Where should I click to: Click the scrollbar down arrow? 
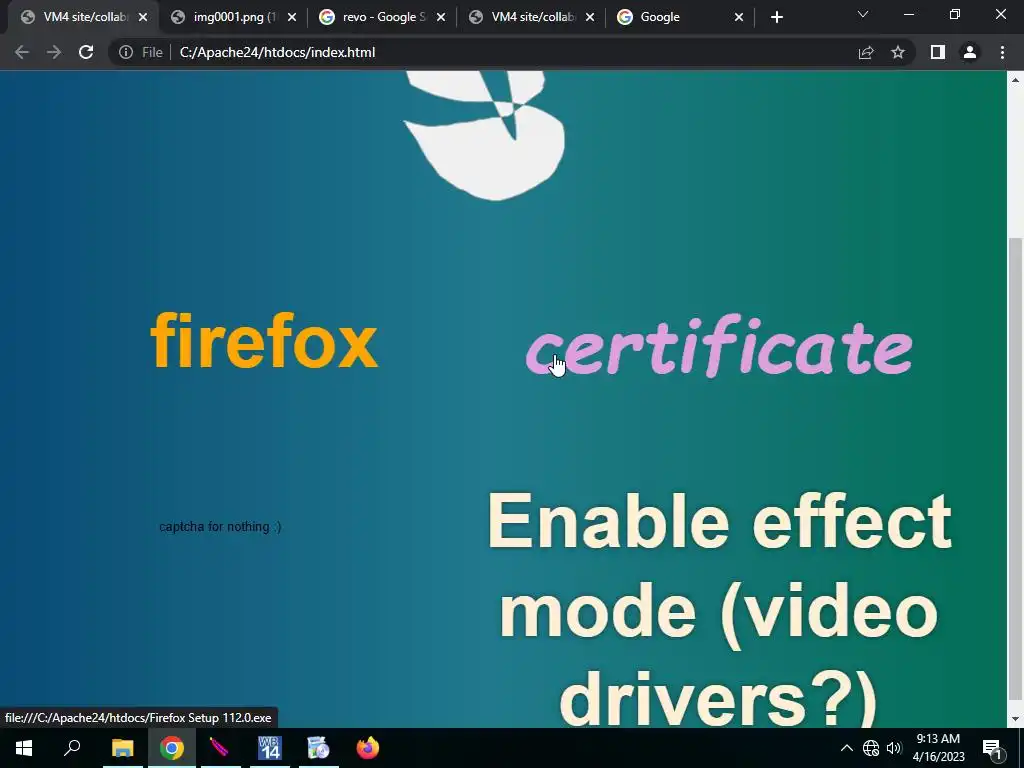point(1016,719)
